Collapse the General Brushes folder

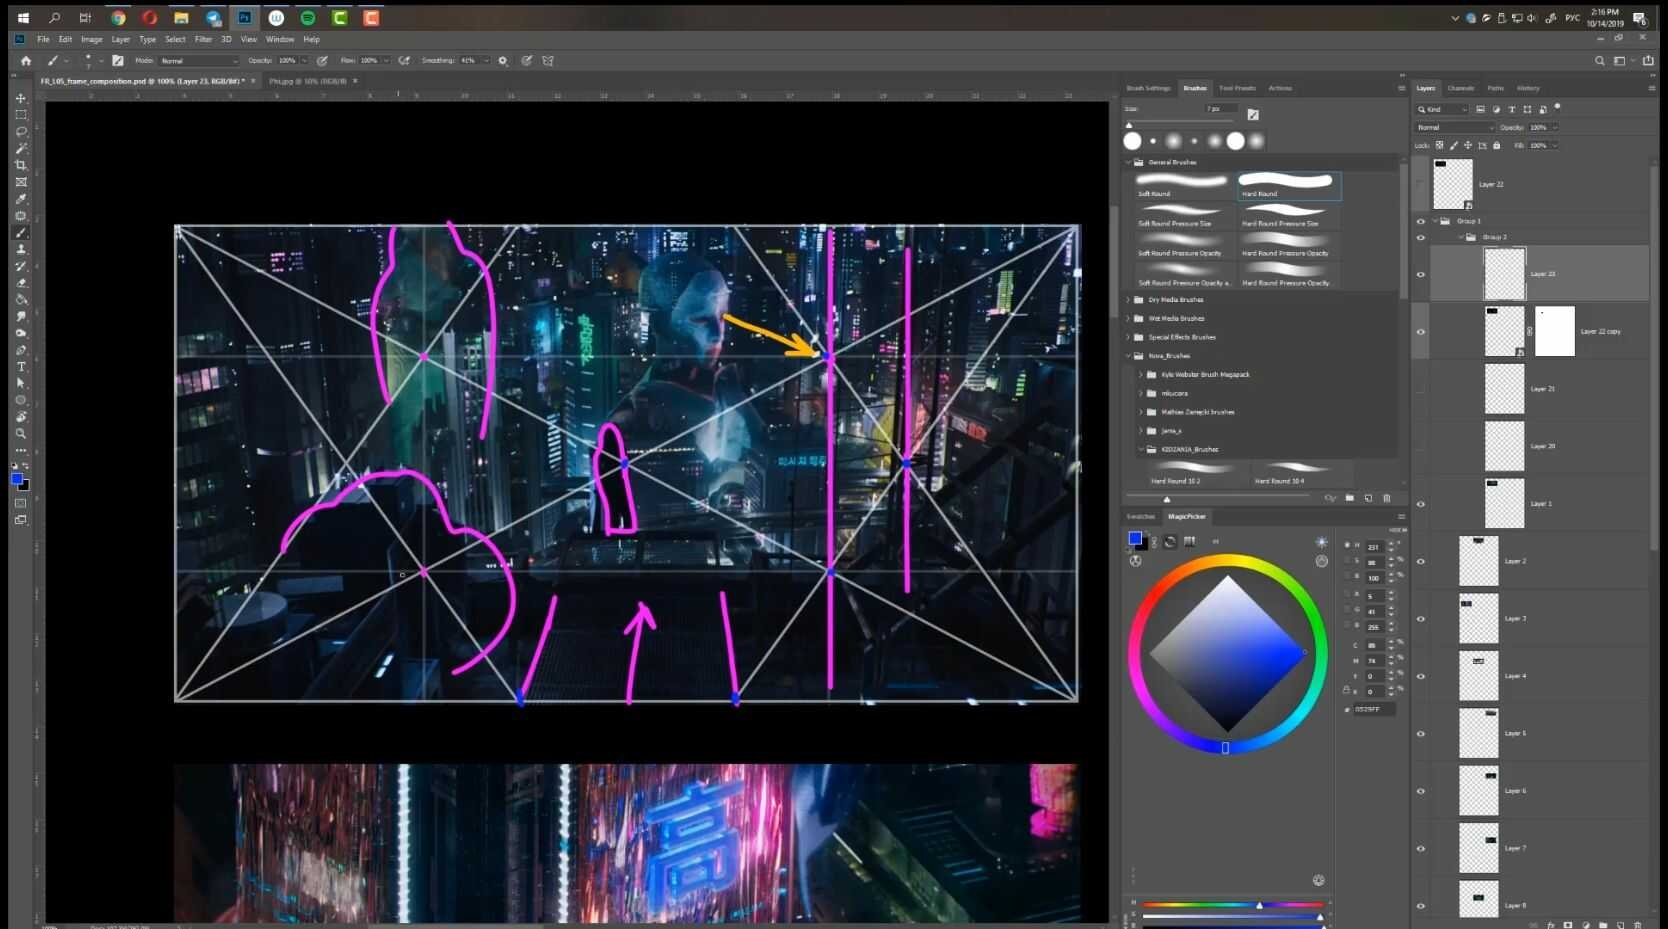pos(1129,162)
